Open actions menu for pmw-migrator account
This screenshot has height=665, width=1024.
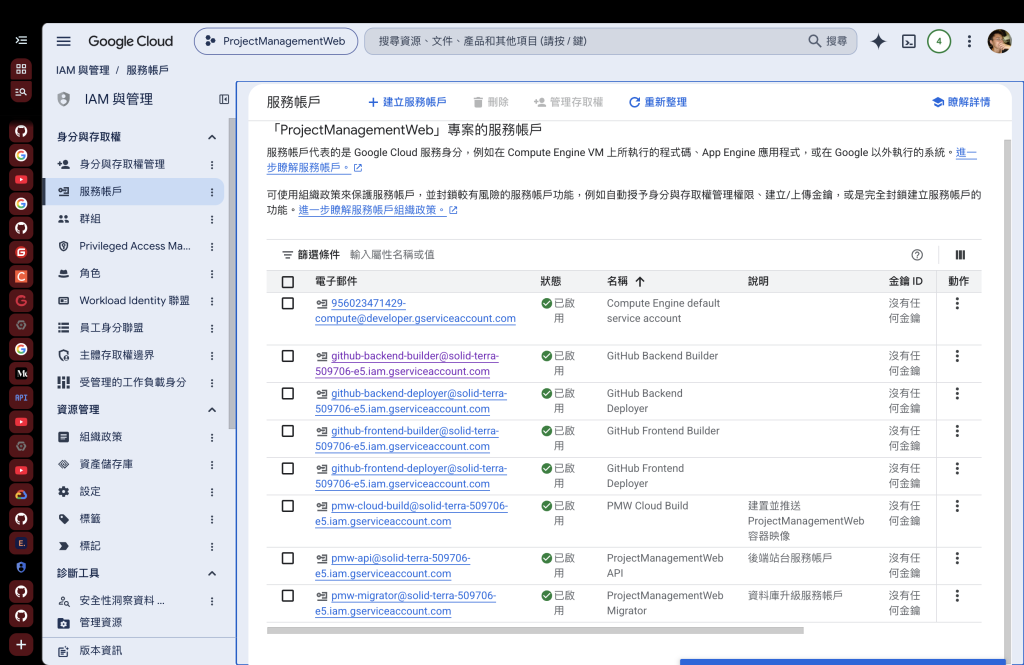click(x=957, y=596)
